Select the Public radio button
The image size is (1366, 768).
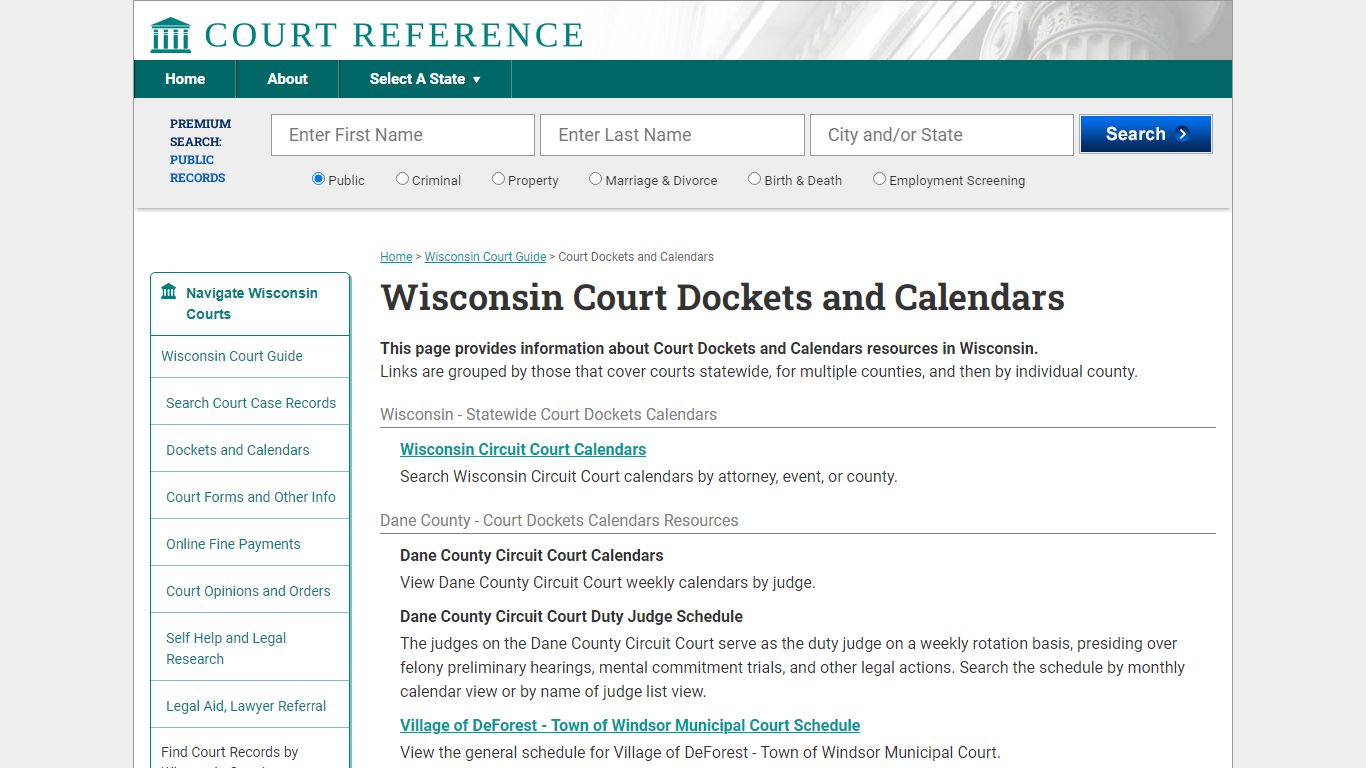tap(318, 179)
